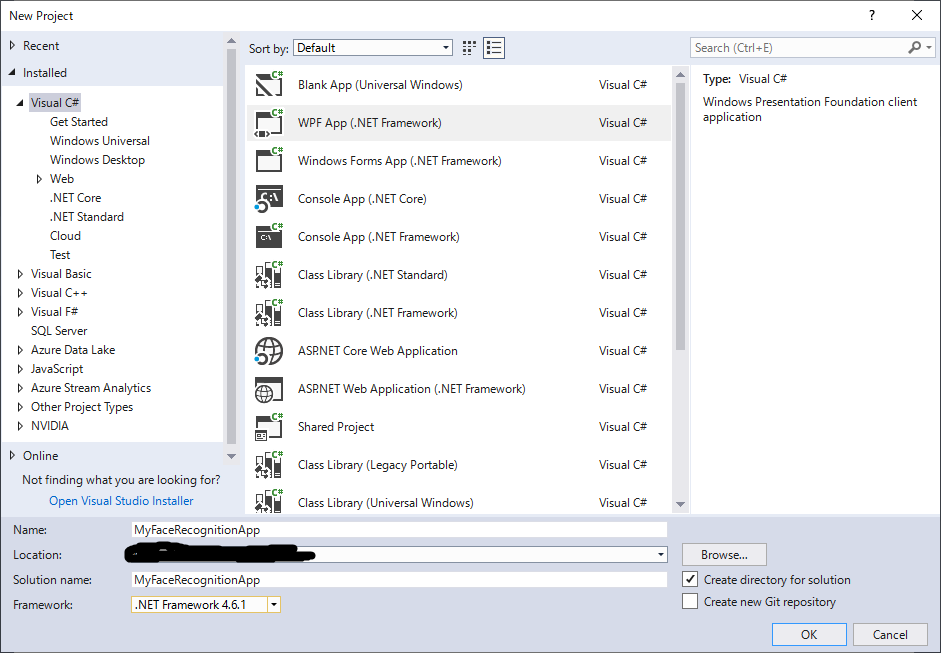Open the Location path dropdown arrow

tap(661, 555)
